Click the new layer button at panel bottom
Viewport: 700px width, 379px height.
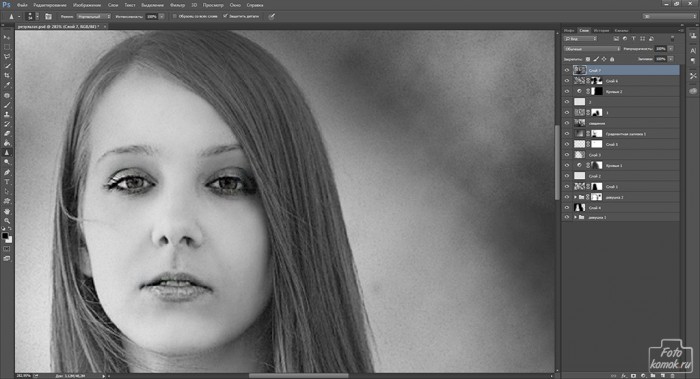click(x=662, y=376)
